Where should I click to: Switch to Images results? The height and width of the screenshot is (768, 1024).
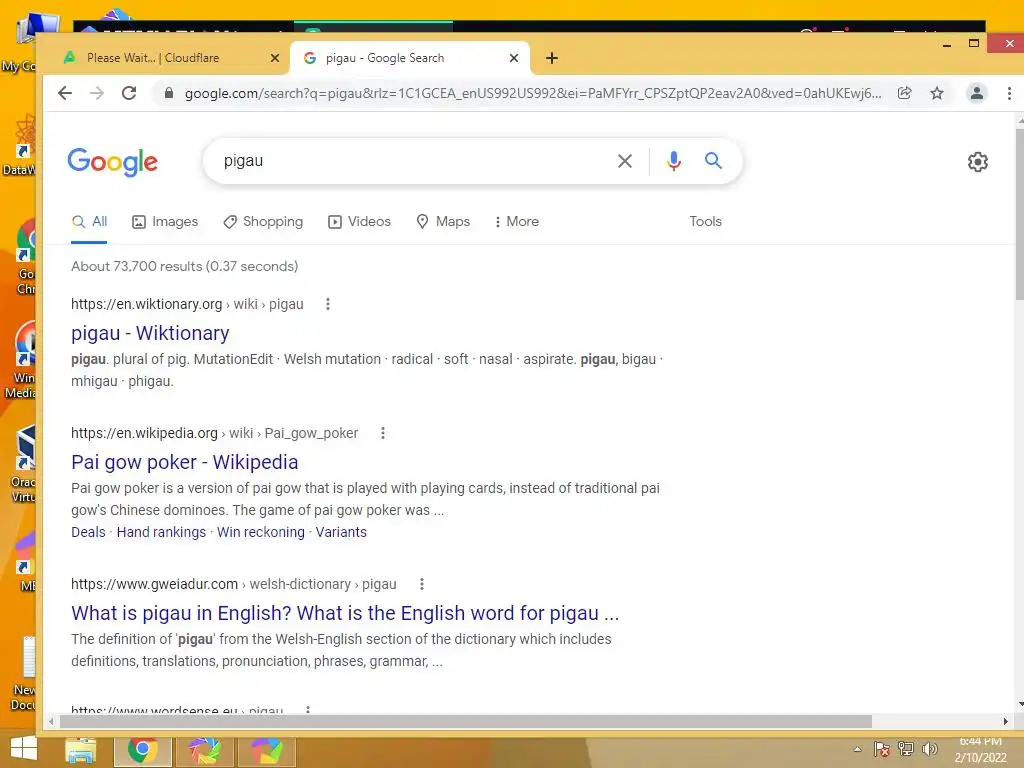(165, 221)
